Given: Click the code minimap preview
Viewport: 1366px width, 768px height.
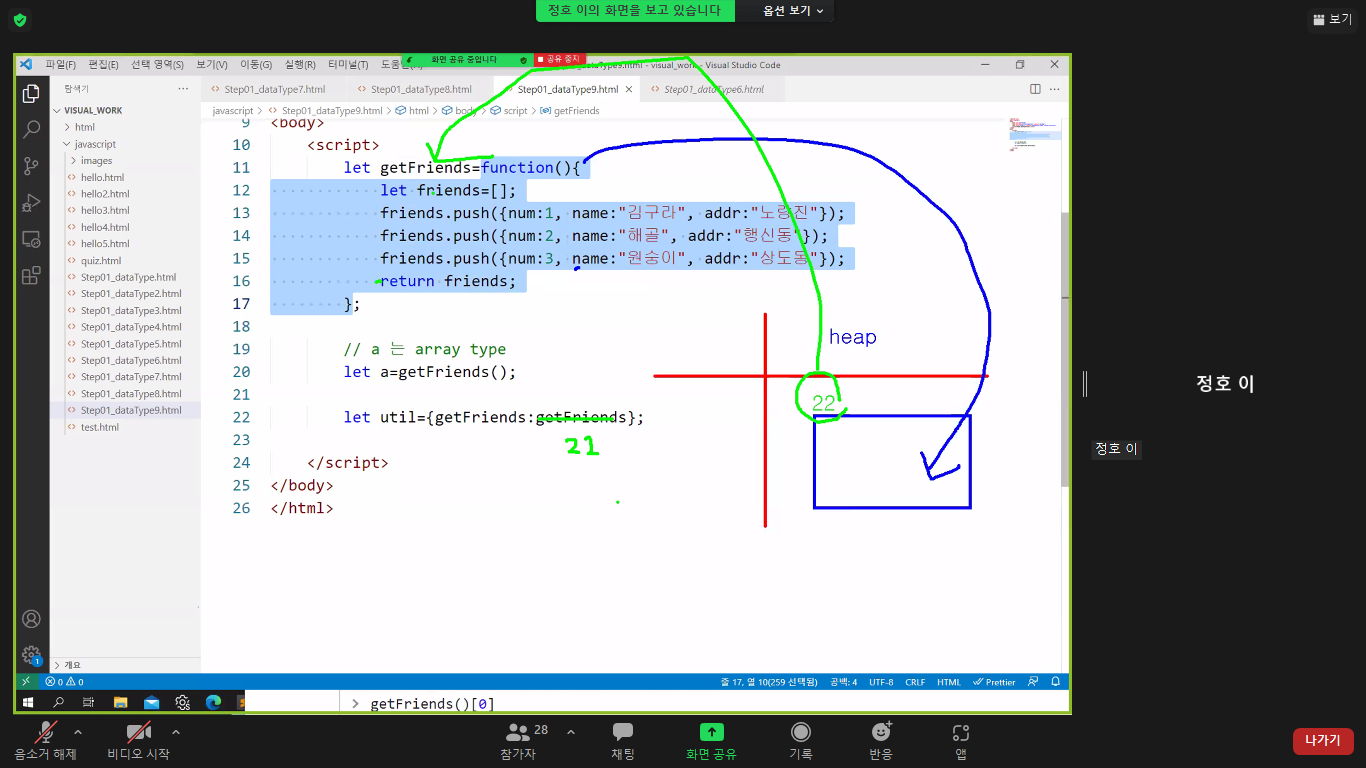Looking at the screenshot, I should point(1034,134).
